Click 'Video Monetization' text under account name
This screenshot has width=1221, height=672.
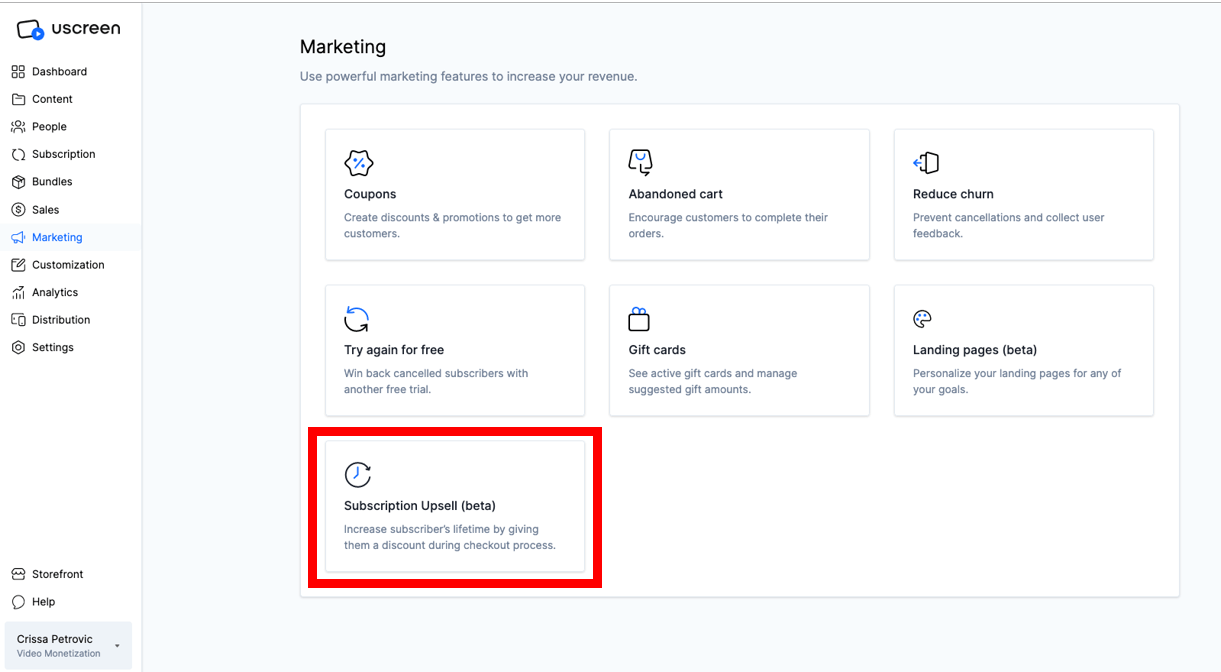click(59, 654)
